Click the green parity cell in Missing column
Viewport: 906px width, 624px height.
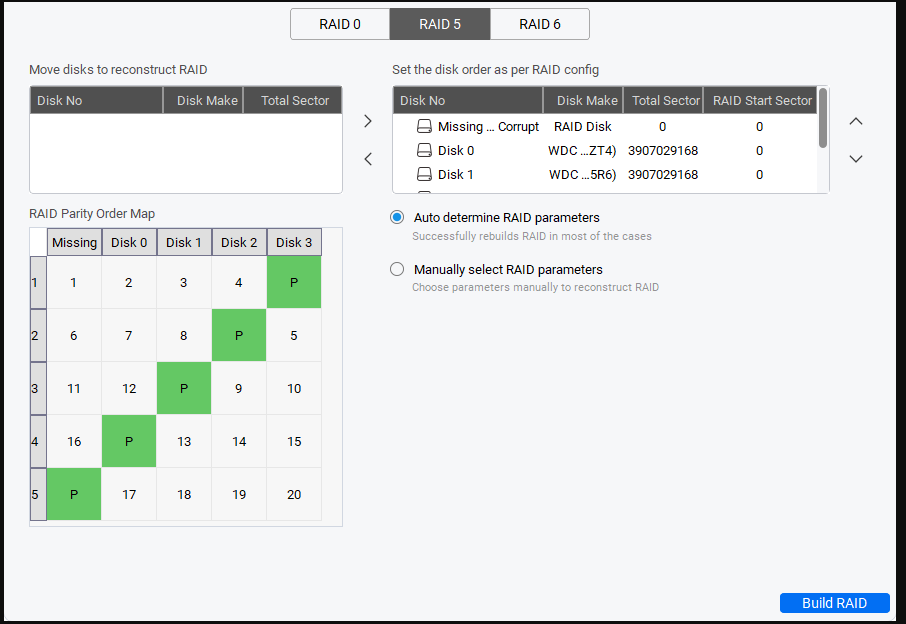click(x=74, y=494)
